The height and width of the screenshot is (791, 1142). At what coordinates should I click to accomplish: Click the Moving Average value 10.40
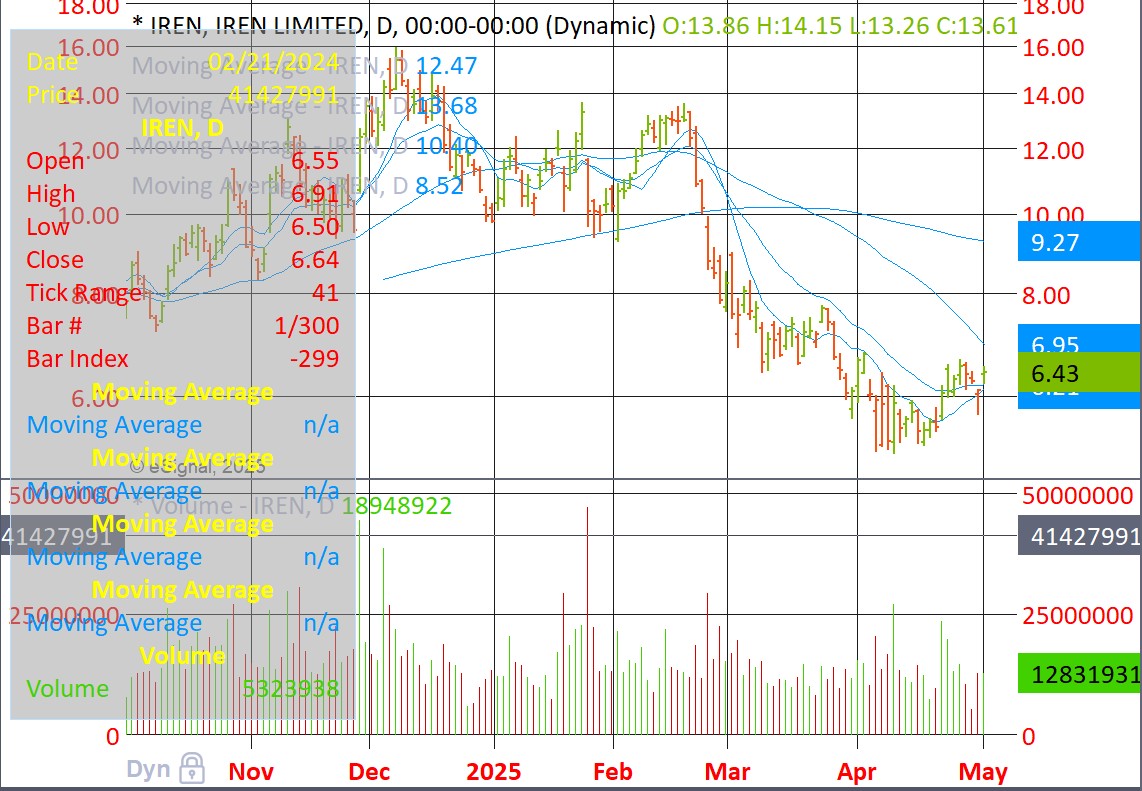[446, 146]
